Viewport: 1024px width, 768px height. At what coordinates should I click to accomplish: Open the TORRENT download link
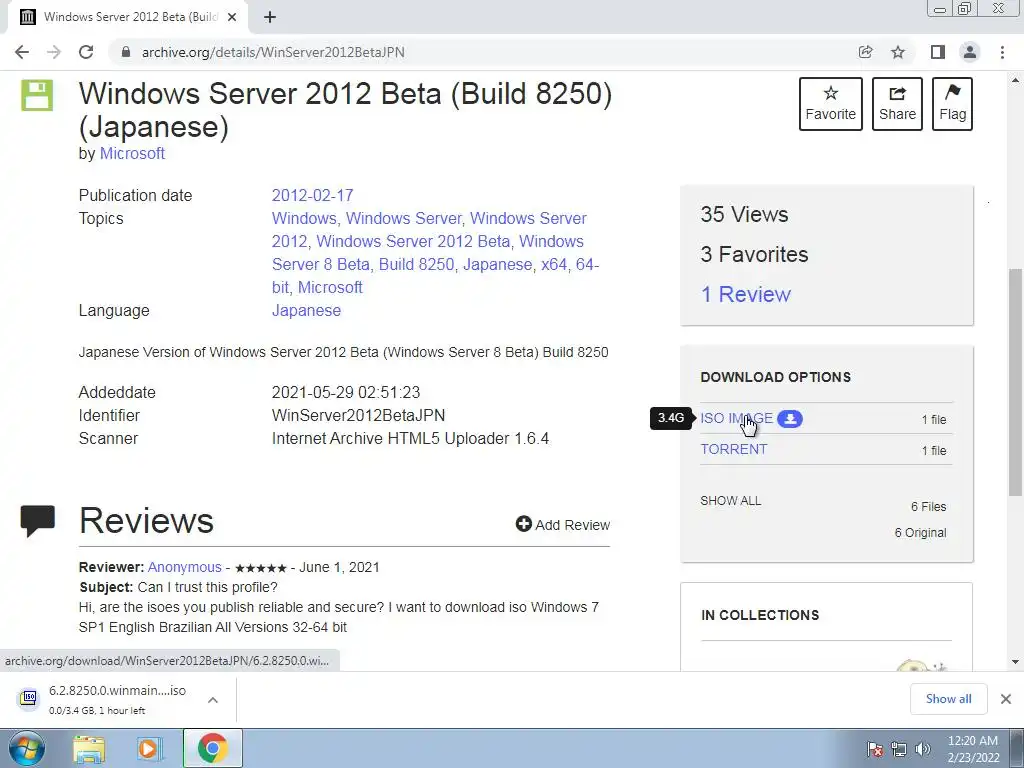click(x=733, y=449)
